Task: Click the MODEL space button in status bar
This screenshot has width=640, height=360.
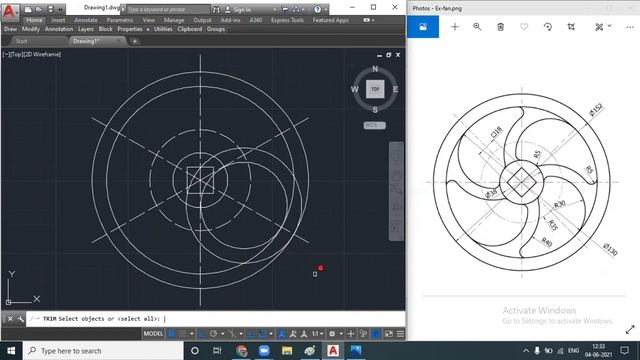Action: coord(153,334)
